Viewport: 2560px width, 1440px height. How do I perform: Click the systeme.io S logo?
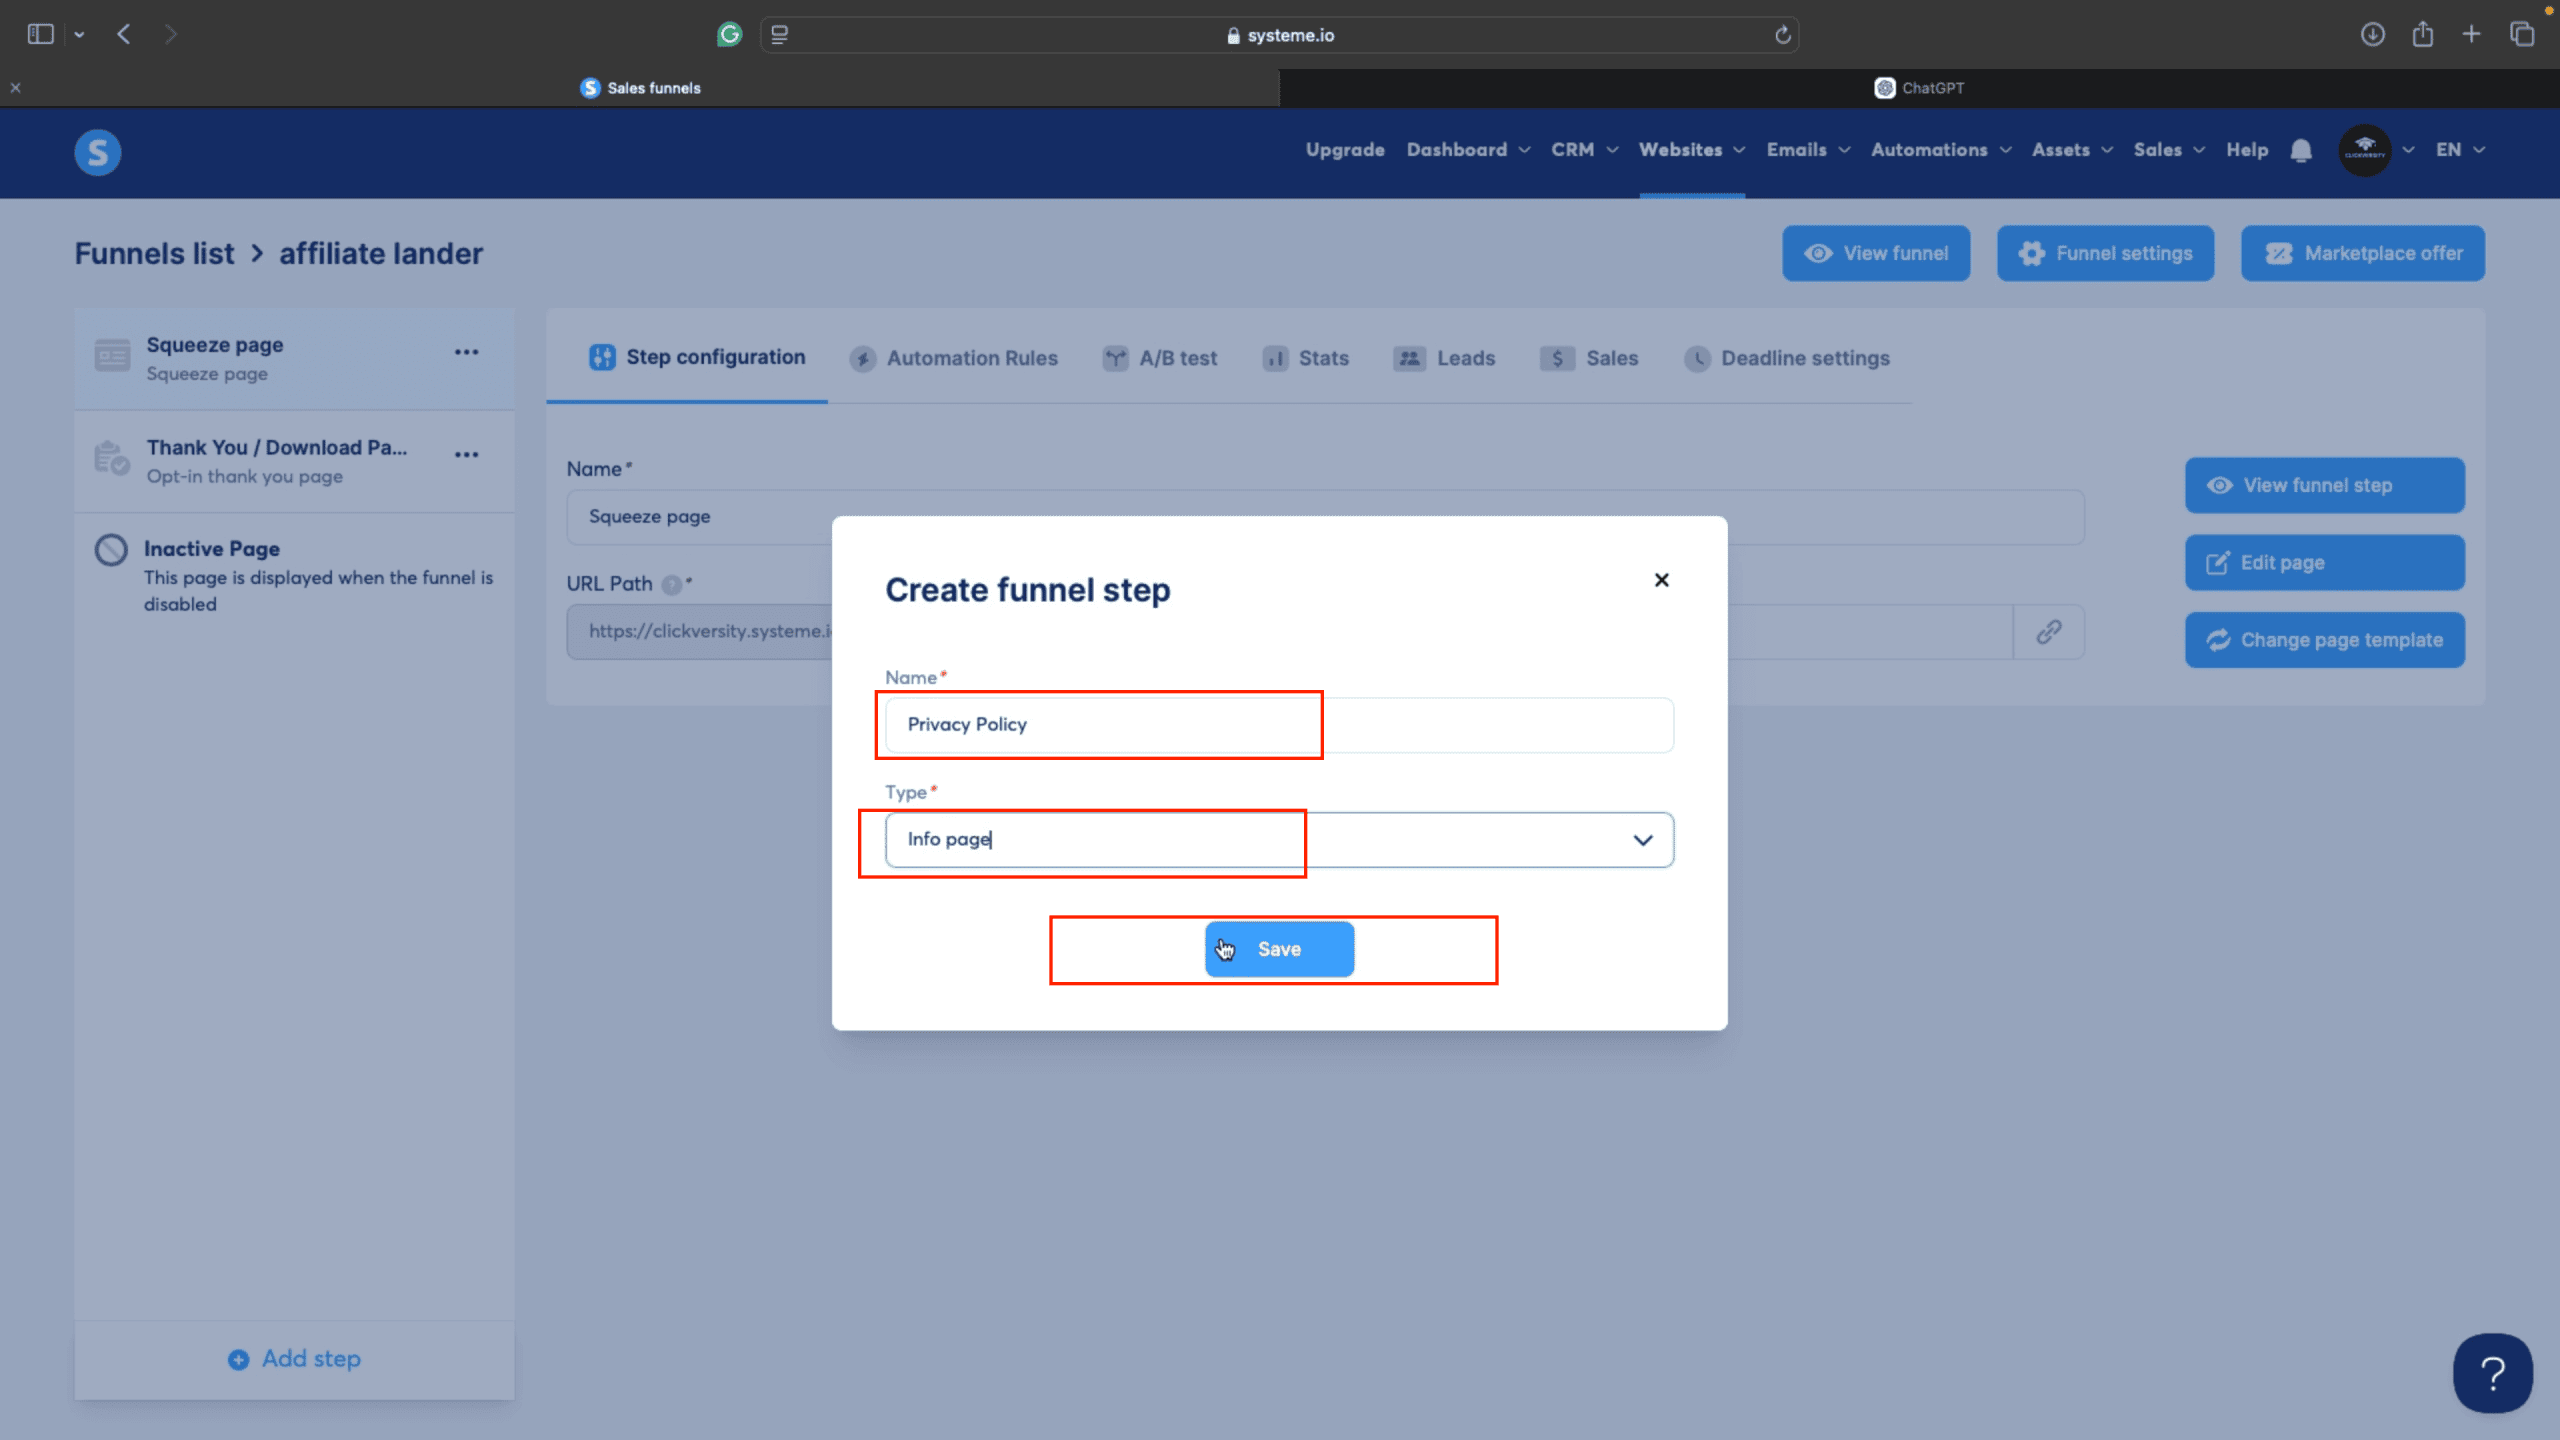98,152
